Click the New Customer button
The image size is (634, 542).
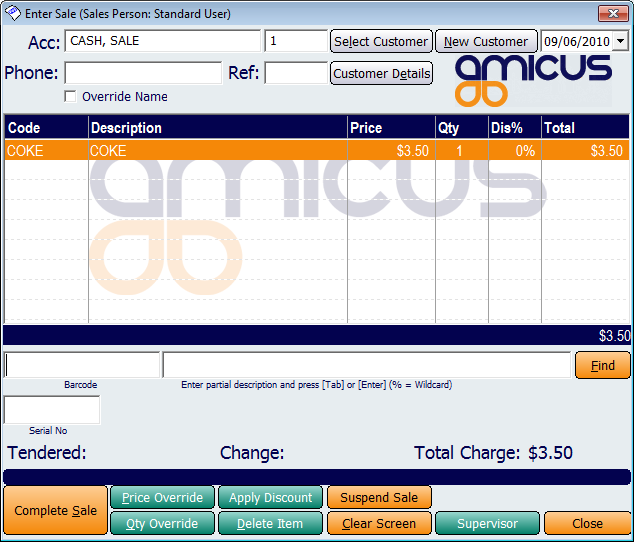(x=486, y=41)
